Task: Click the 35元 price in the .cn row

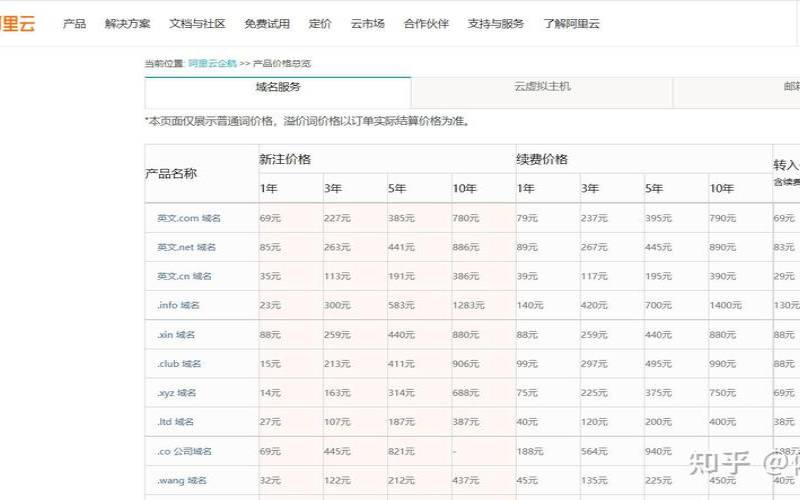Action: pyautogui.click(x=270, y=276)
